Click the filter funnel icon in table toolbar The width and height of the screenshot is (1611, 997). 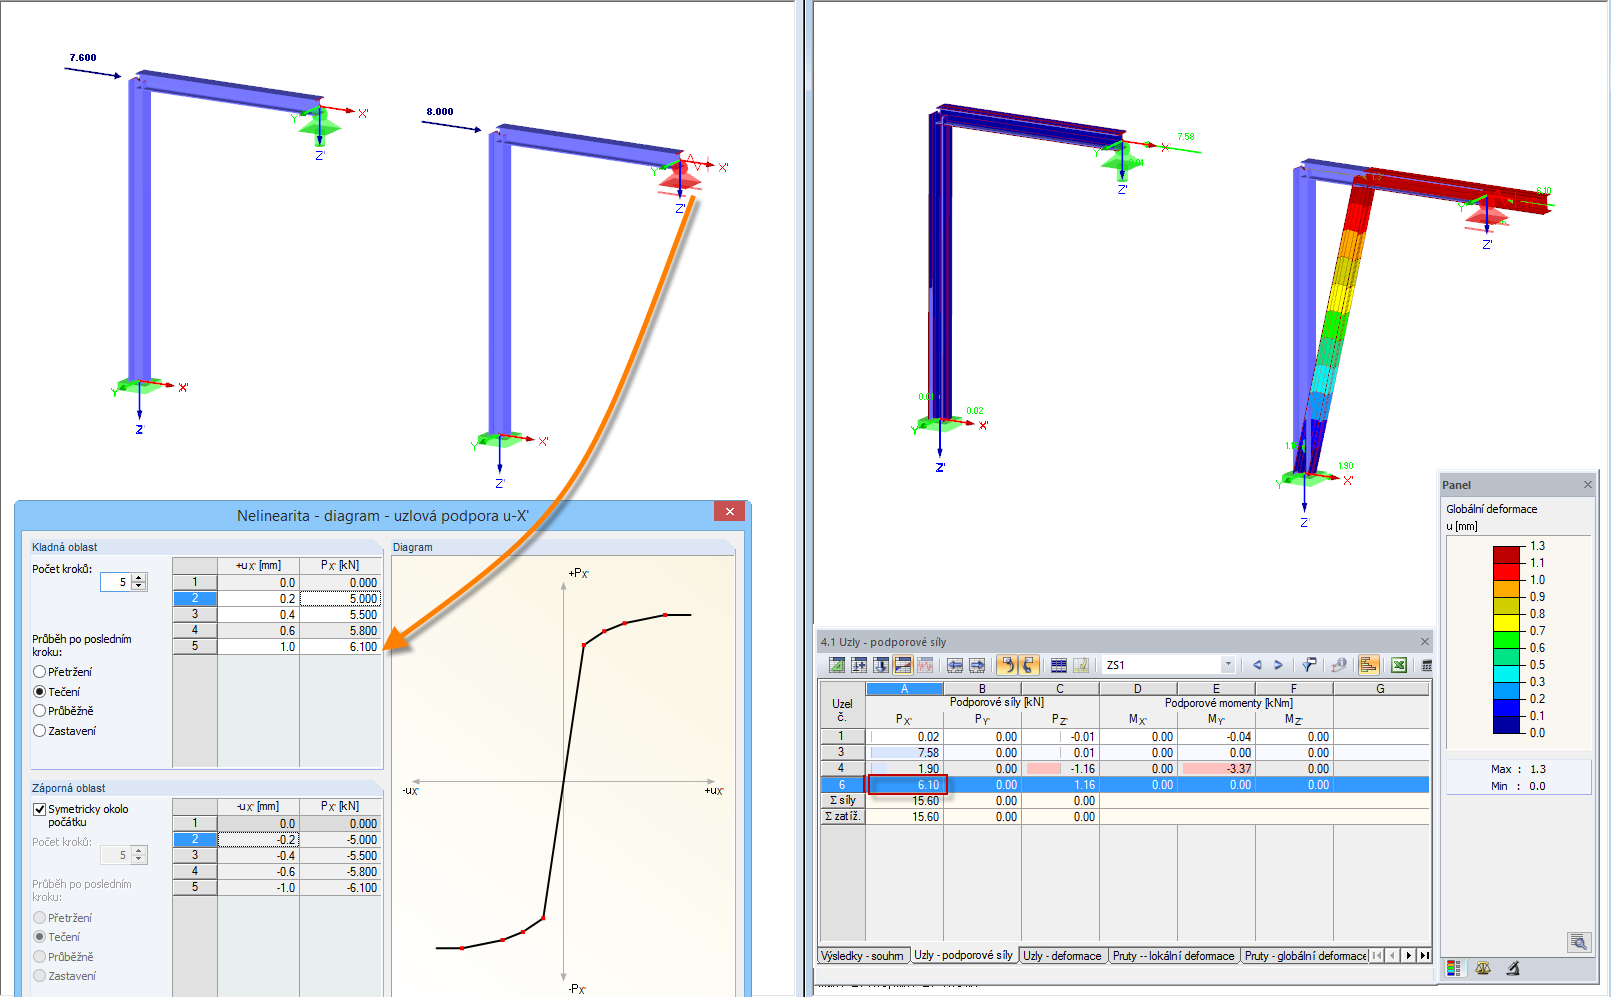pyautogui.click(x=1308, y=665)
